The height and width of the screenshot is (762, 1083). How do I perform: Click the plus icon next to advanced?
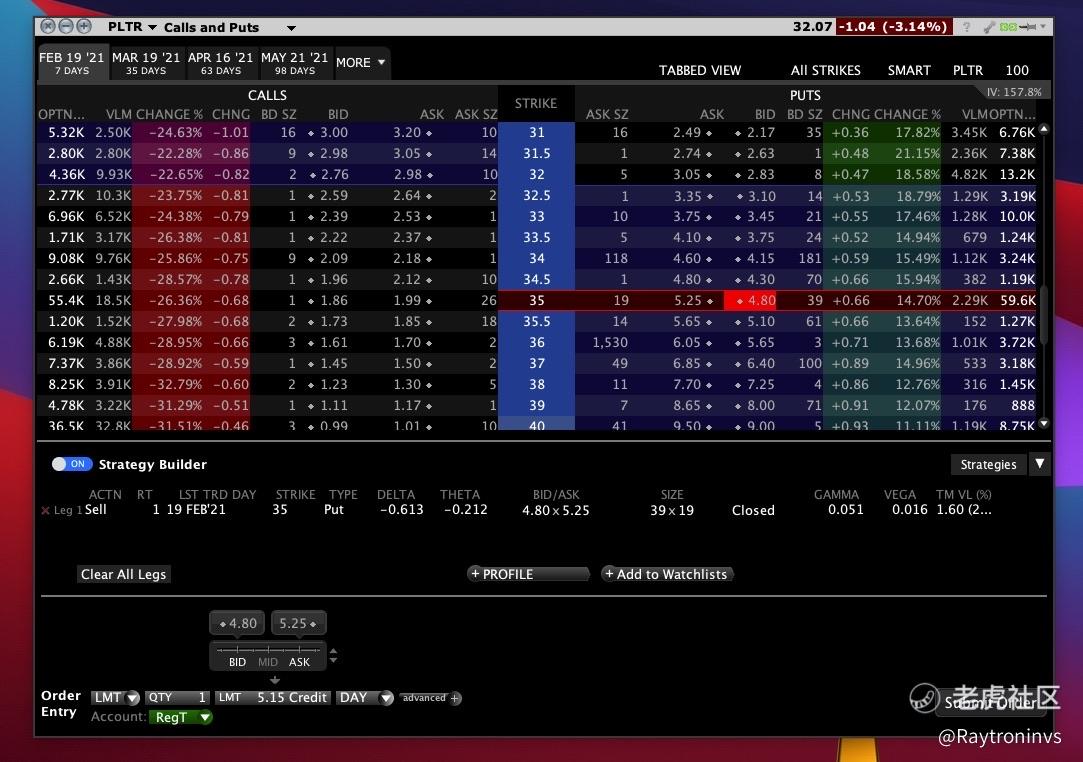[455, 698]
